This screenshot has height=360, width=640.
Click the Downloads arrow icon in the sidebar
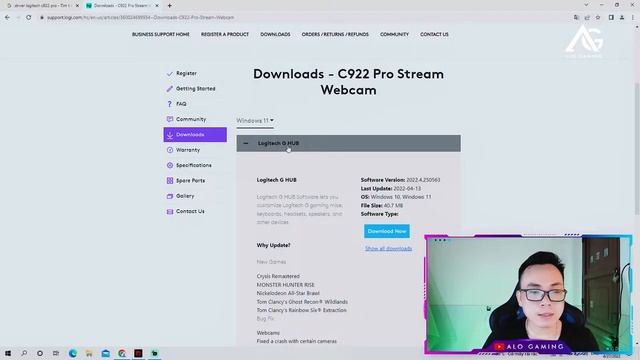coord(170,135)
